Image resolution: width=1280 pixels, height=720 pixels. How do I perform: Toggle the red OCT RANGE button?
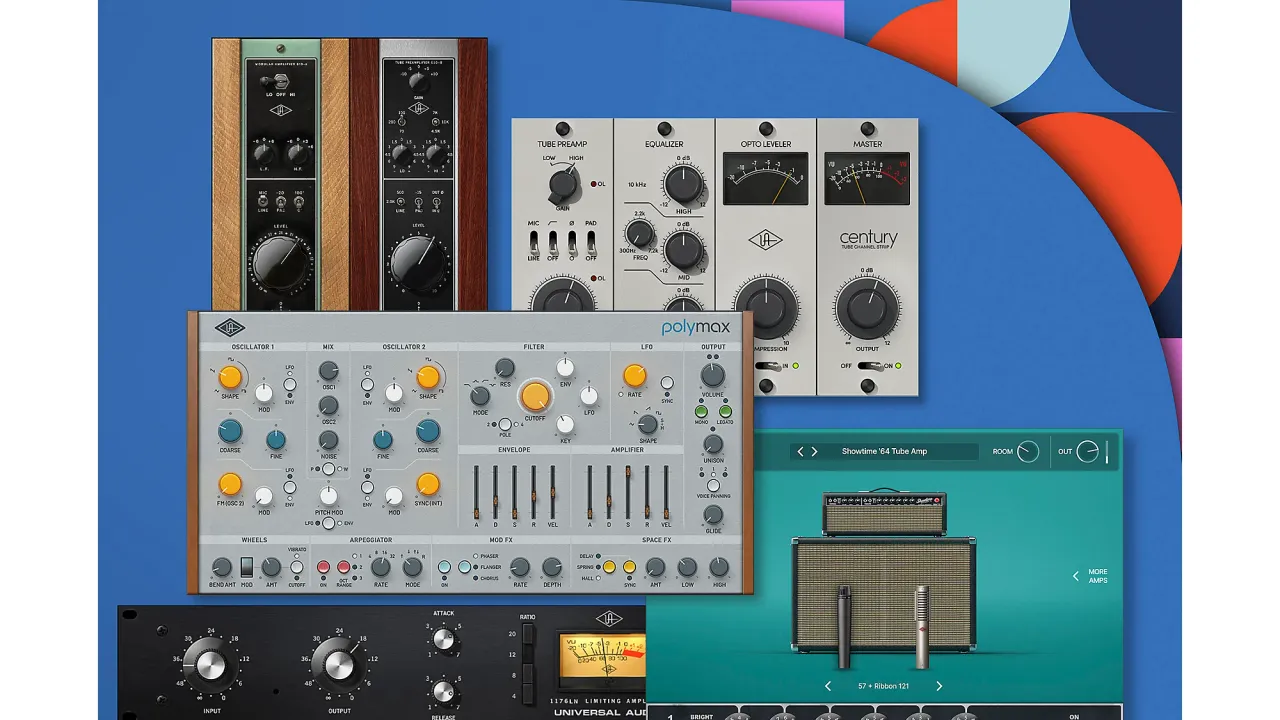(x=343, y=567)
